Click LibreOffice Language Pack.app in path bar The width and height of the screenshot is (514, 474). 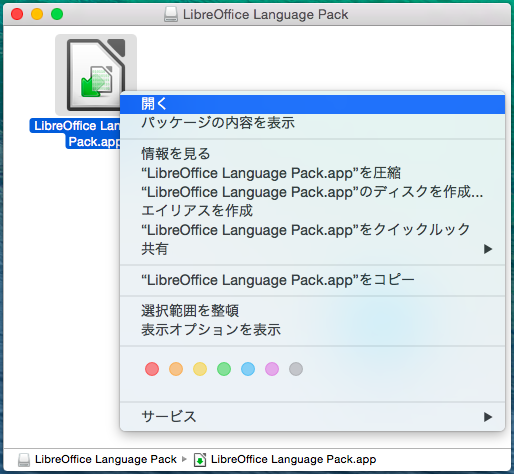point(294,460)
